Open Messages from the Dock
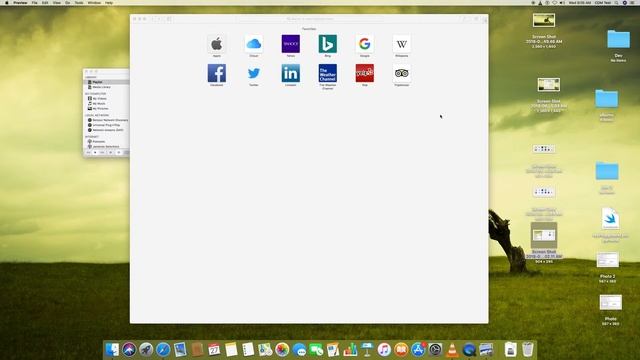The height and width of the screenshot is (360, 640). click(299, 350)
